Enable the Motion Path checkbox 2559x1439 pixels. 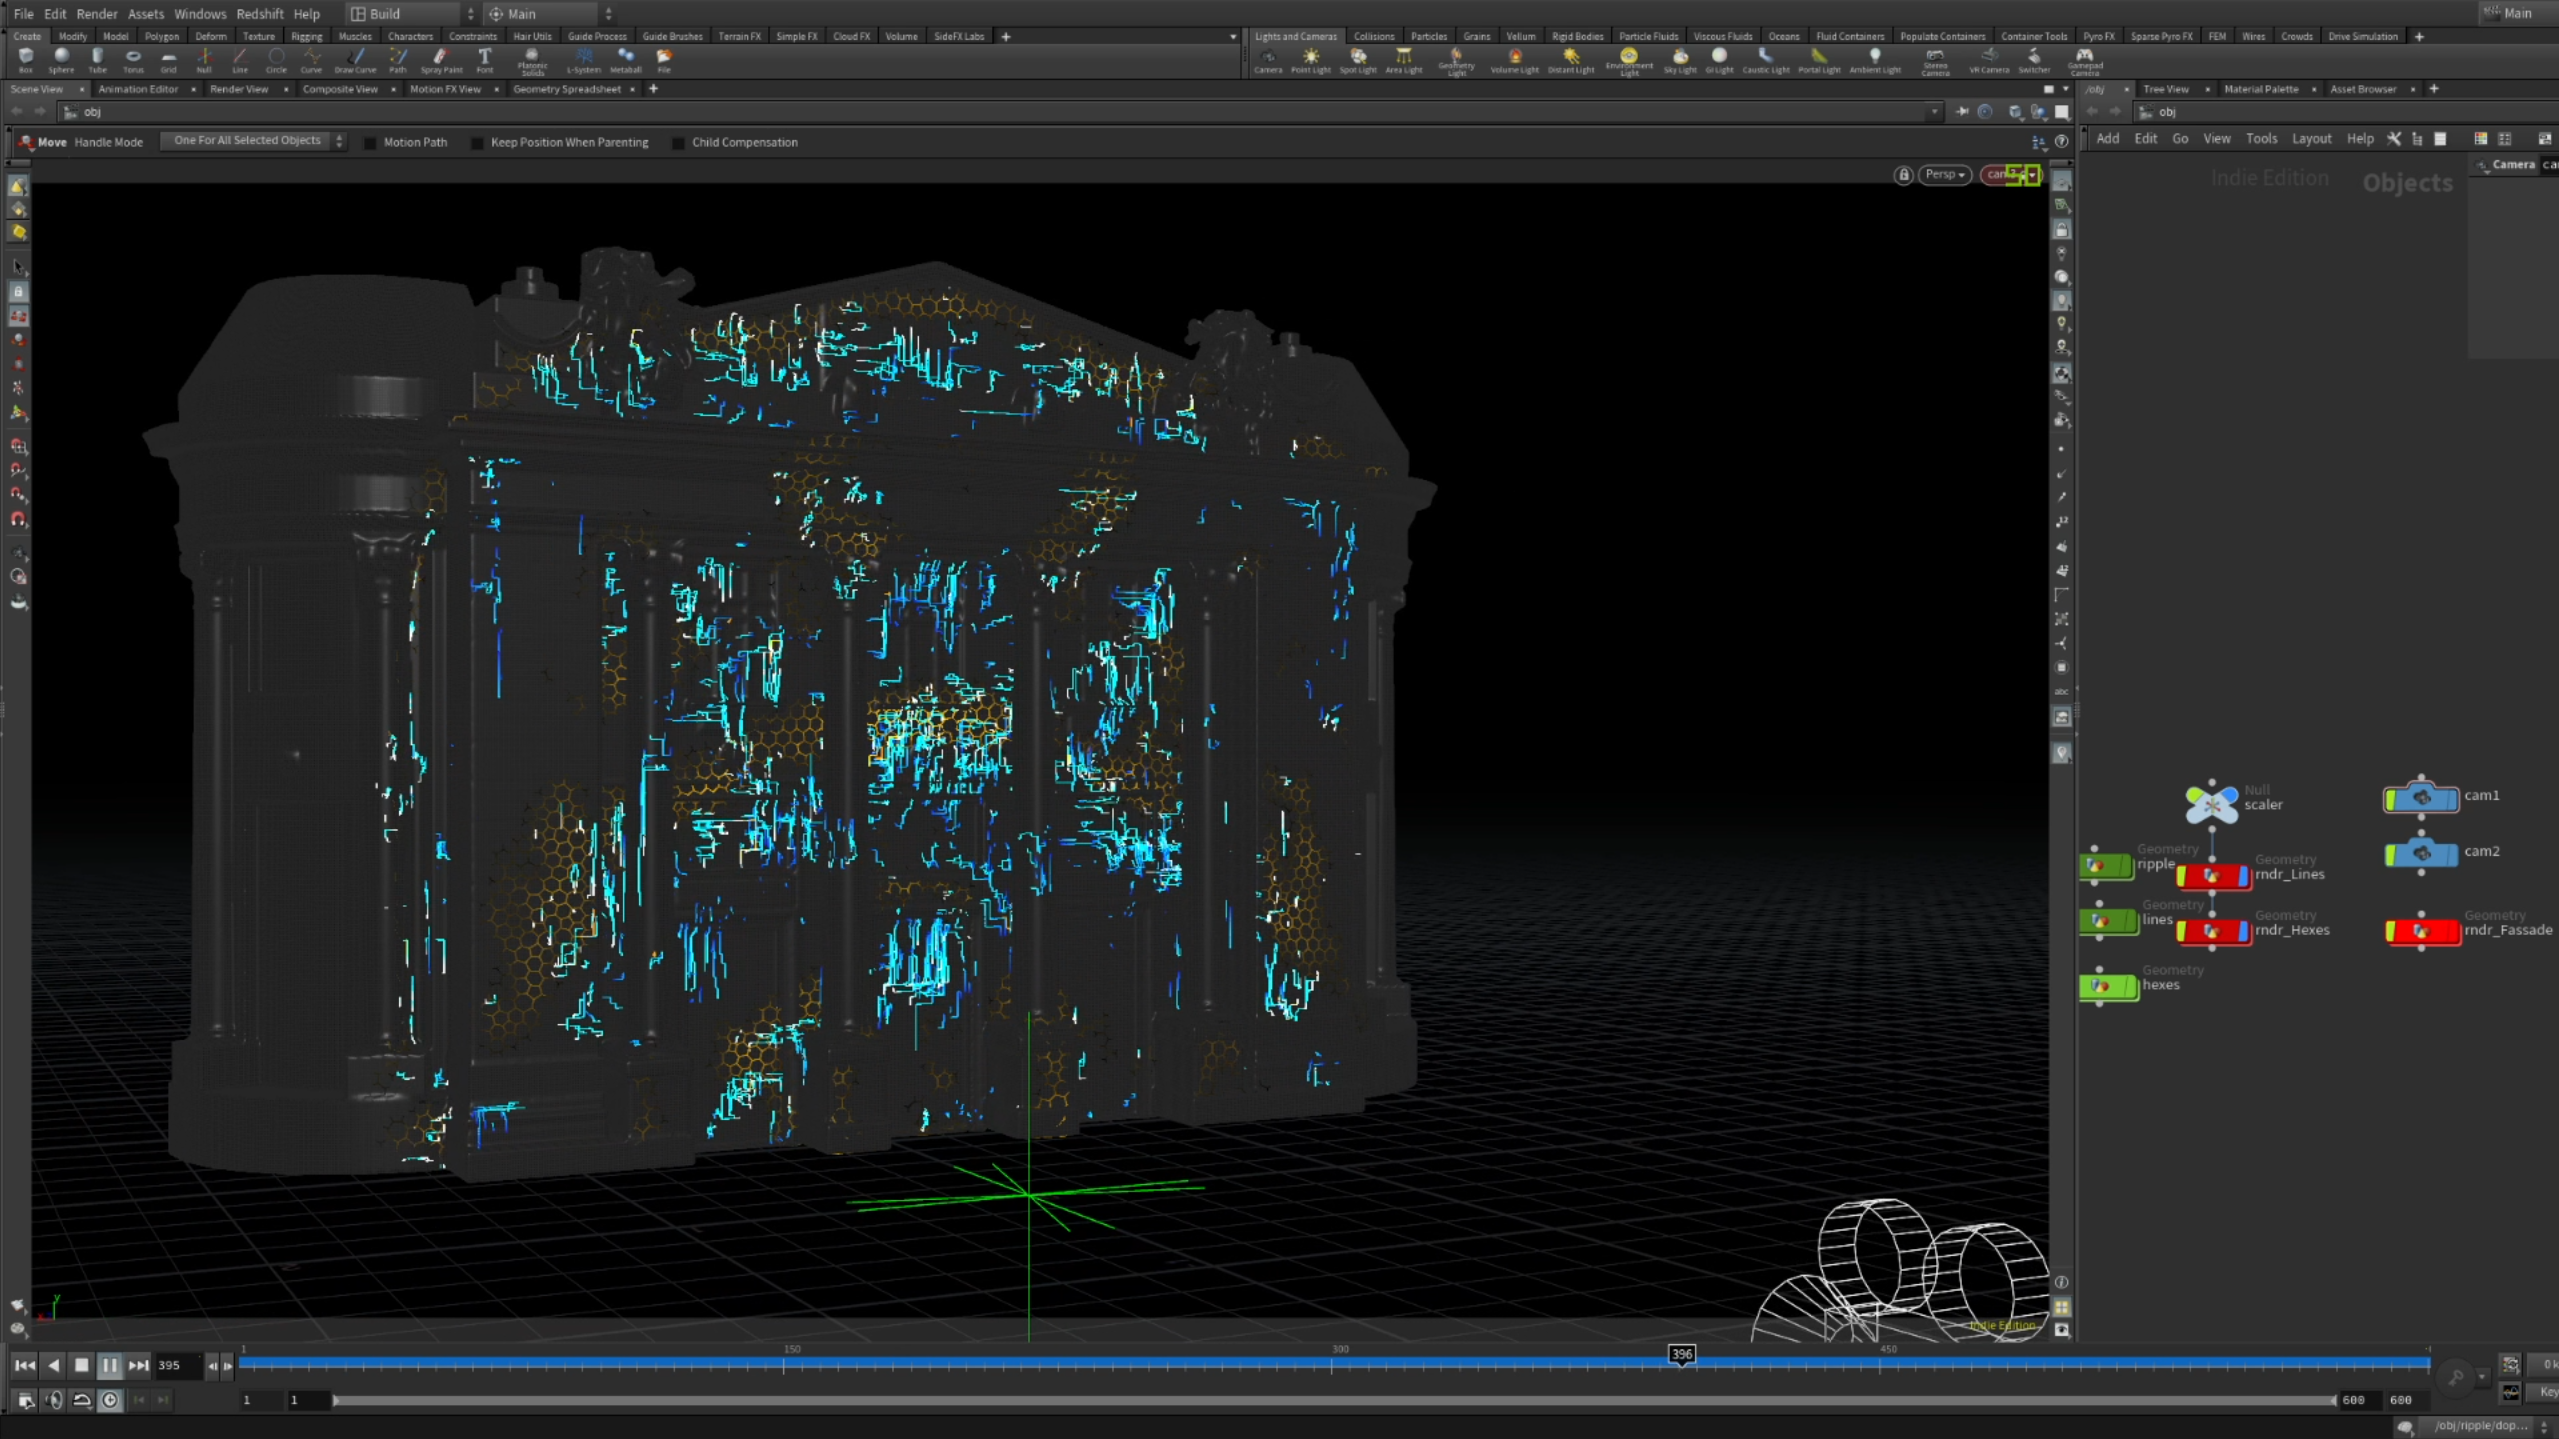pyautogui.click(x=370, y=143)
